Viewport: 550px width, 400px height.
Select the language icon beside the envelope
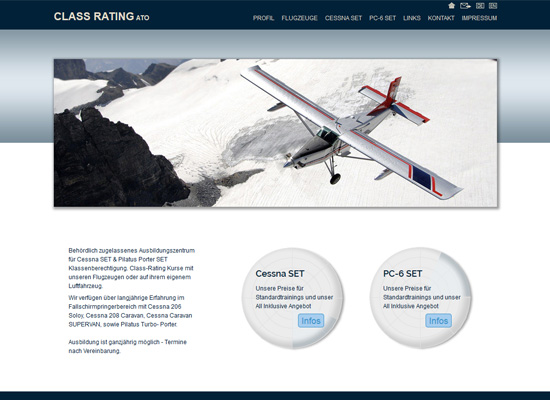coord(480,6)
